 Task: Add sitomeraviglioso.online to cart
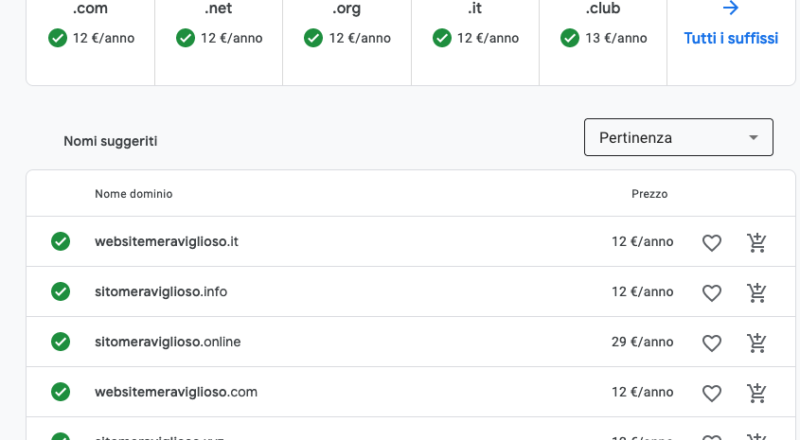(757, 342)
